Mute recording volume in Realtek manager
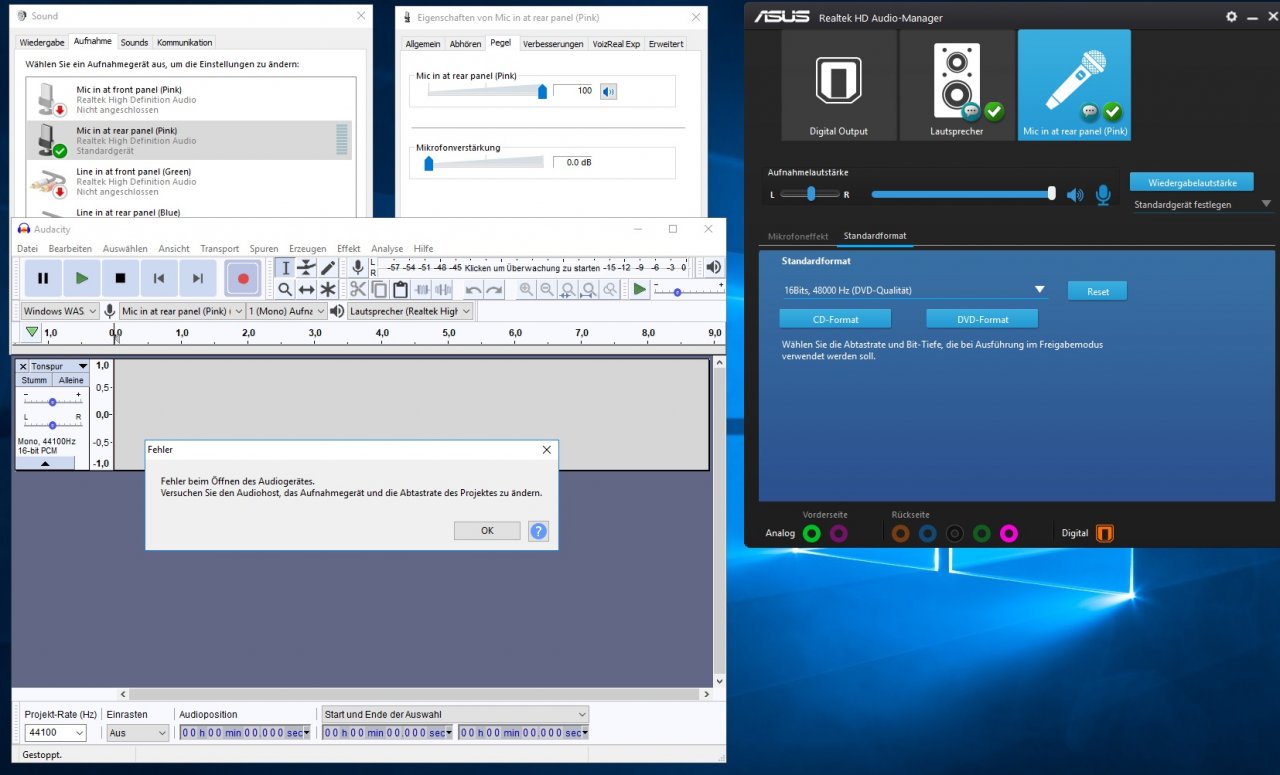The width and height of the screenshot is (1280, 775). 1075,195
